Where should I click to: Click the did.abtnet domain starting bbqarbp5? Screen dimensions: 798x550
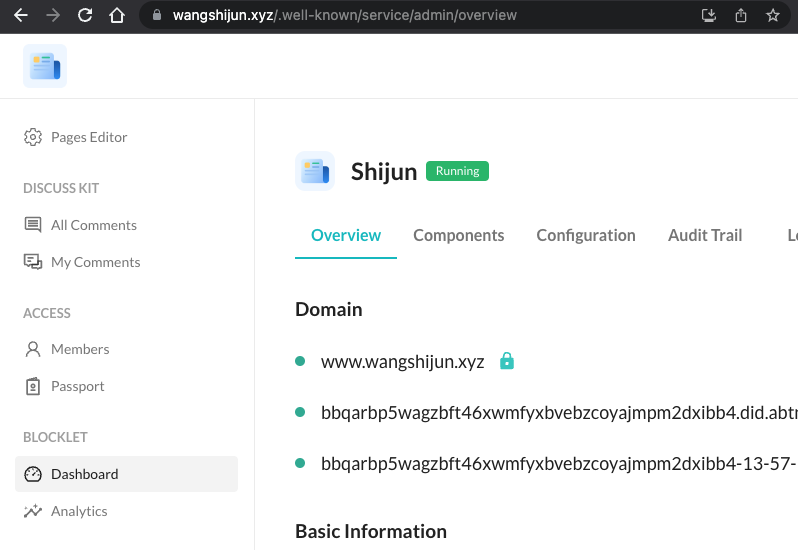(x=557, y=412)
